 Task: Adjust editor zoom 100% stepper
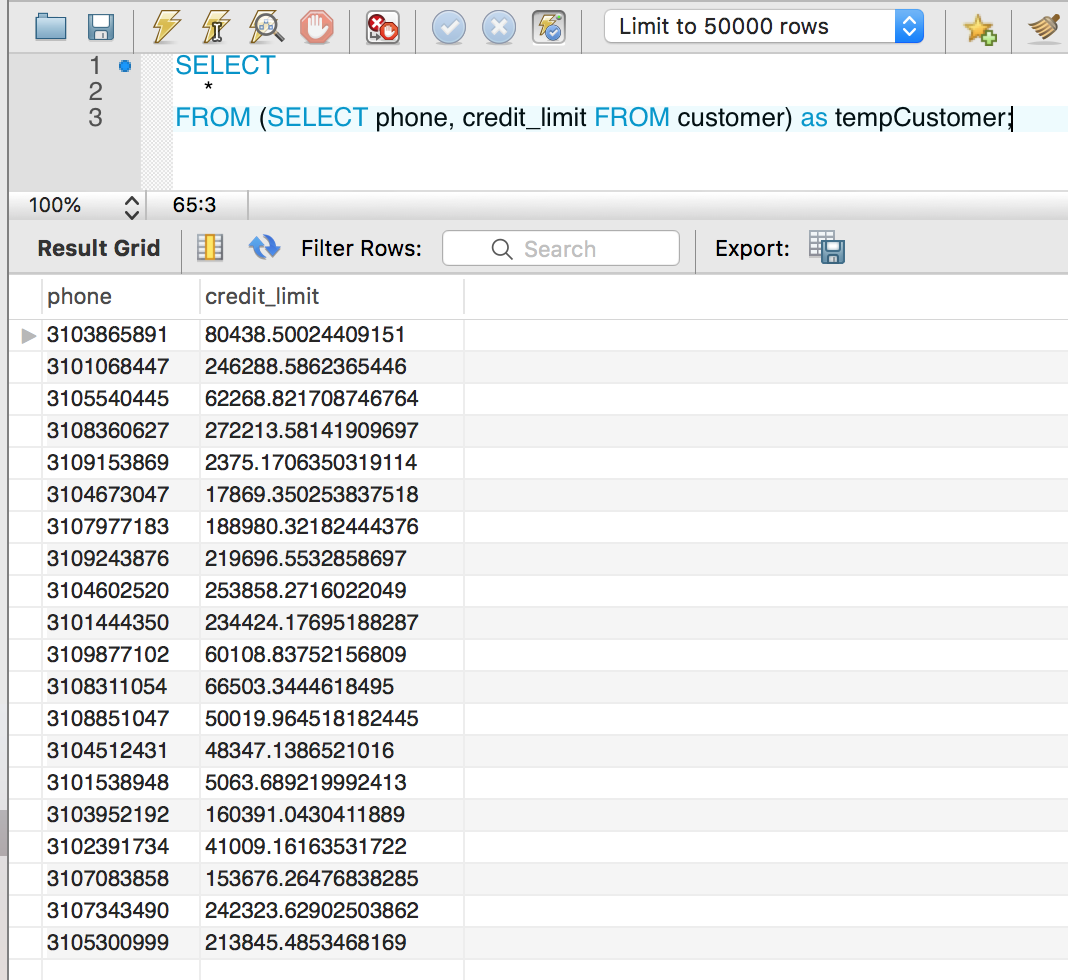tap(131, 206)
